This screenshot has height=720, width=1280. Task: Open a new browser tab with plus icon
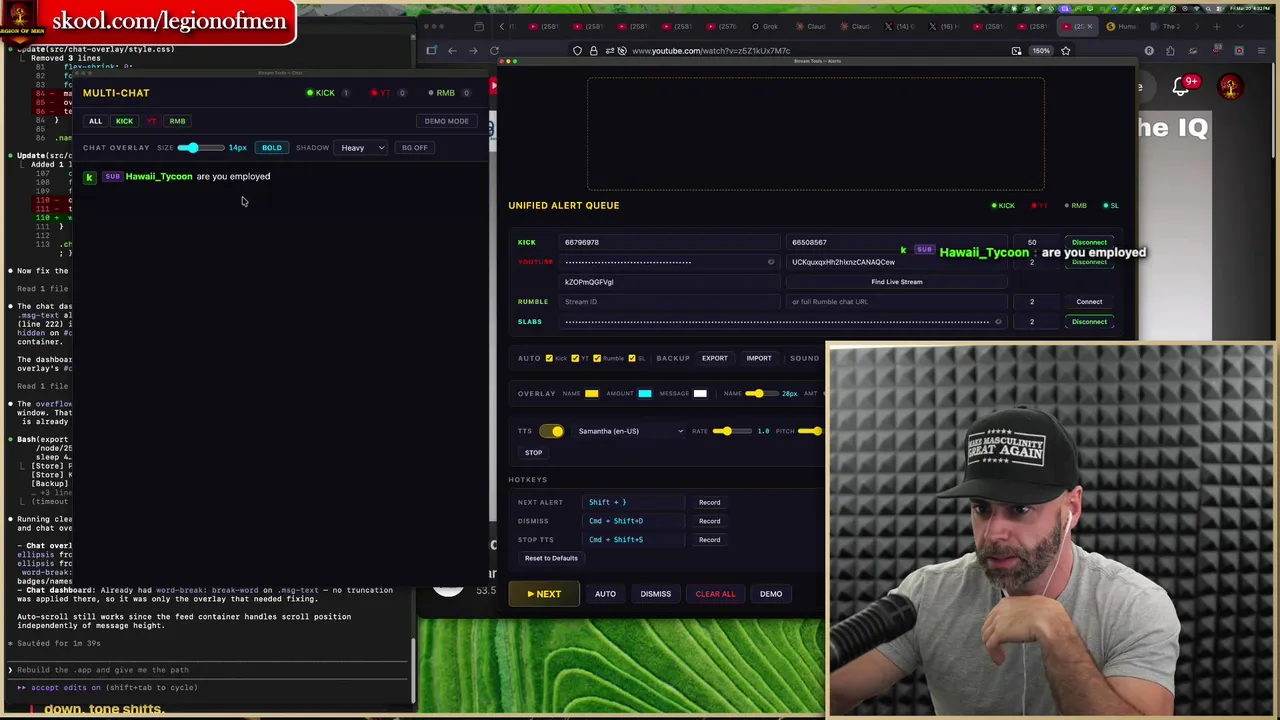coord(1217,27)
